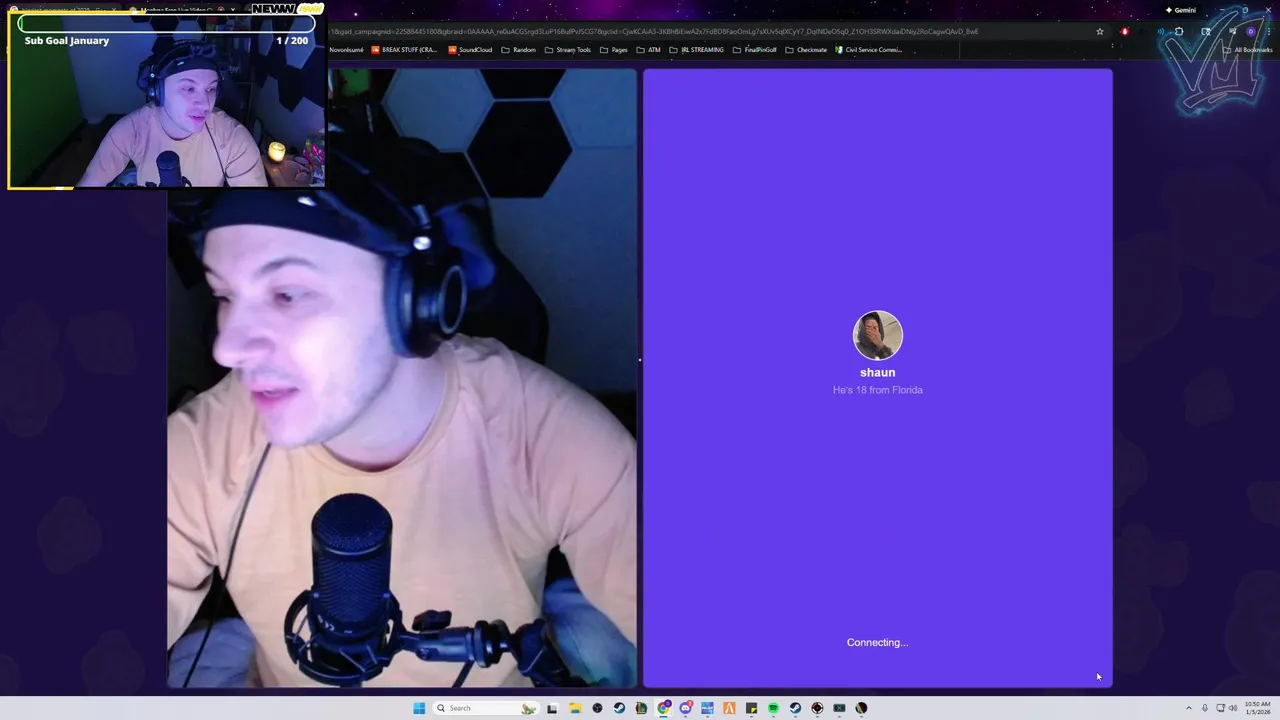Open the Chrome extensions puzzle icon
The height and width of the screenshot is (720, 1280).
1179,31
